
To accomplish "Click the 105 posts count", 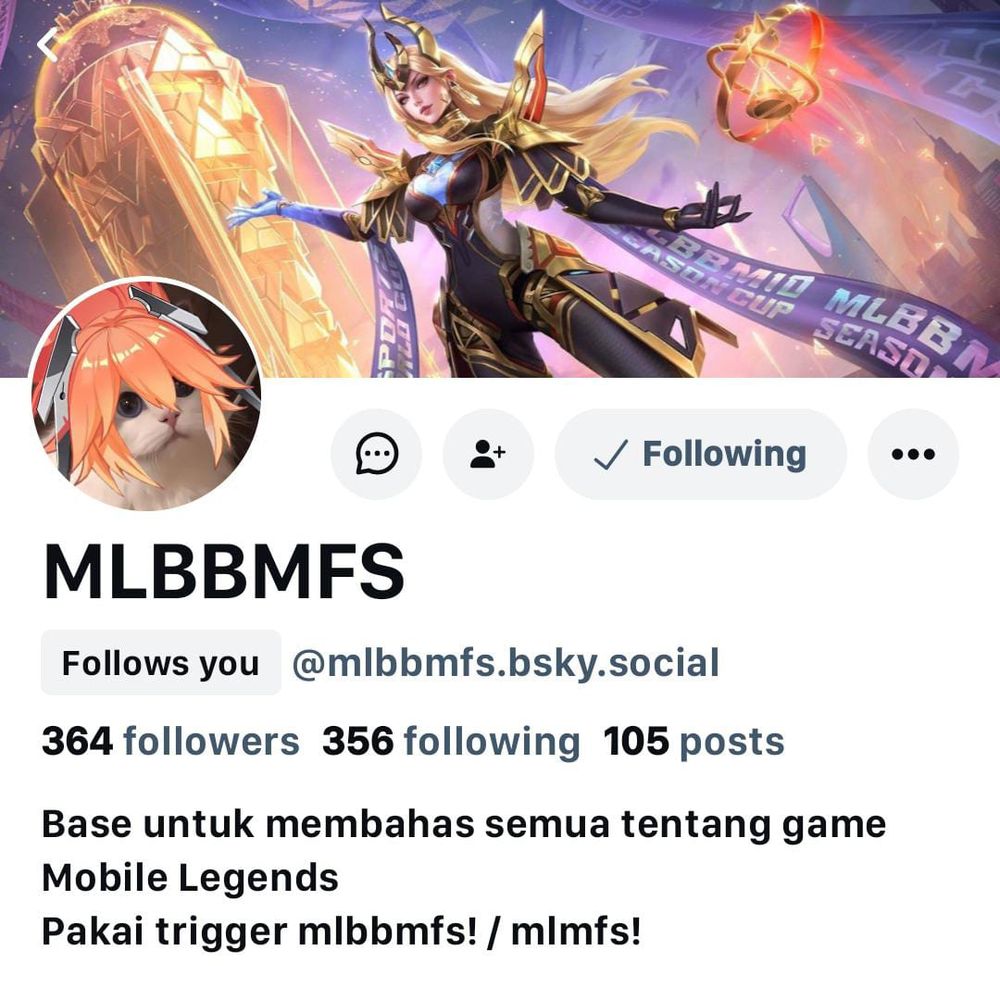I will click(x=694, y=741).
